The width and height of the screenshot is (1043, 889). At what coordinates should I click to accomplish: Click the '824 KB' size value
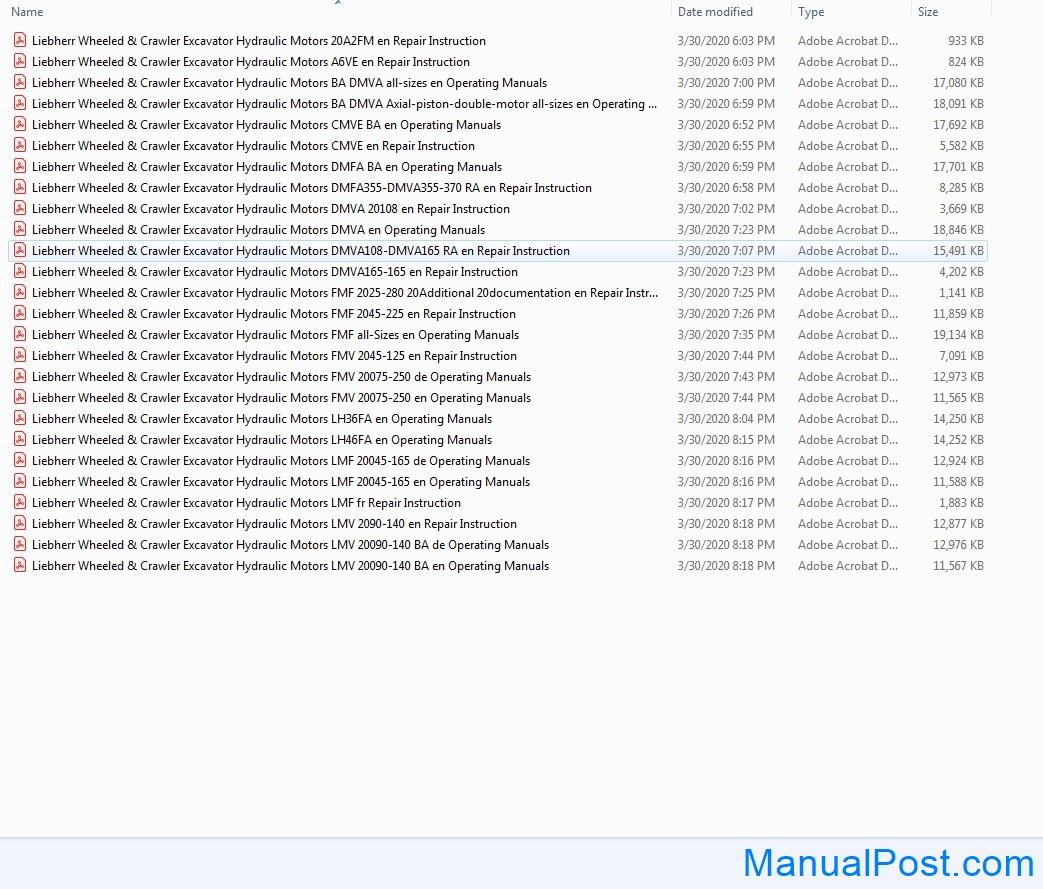(x=965, y=62)
